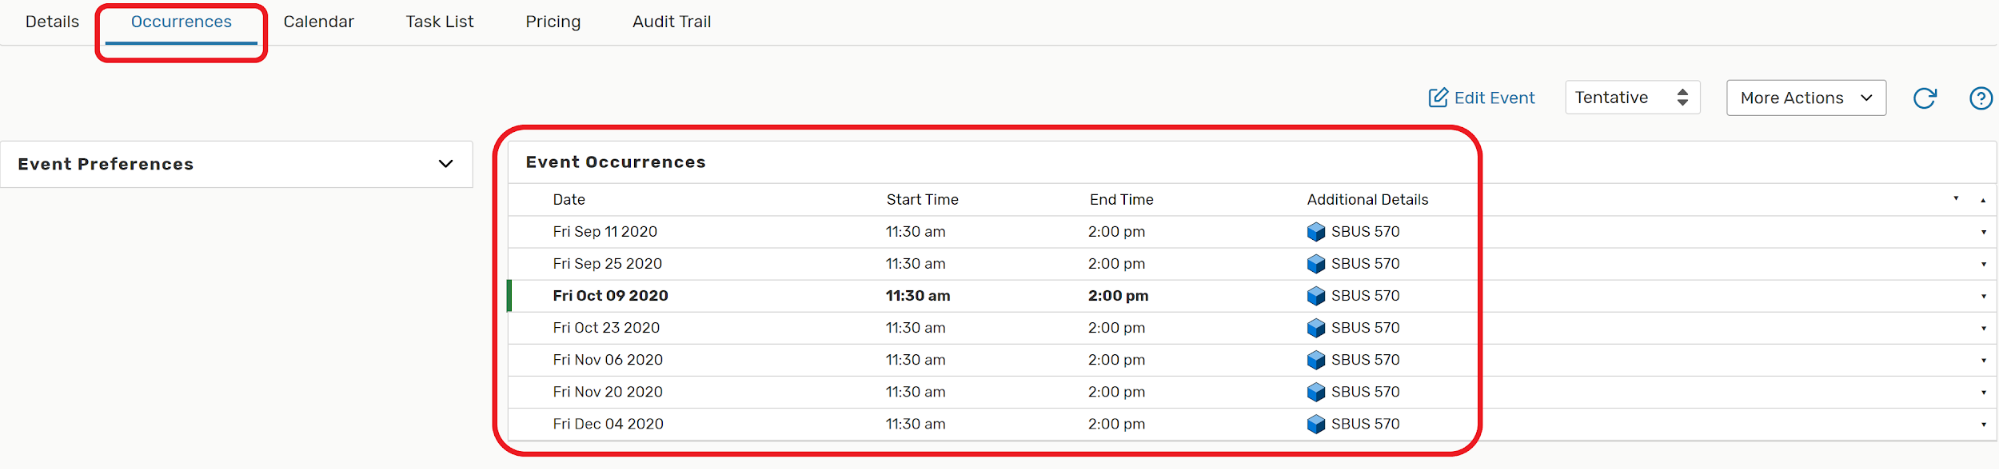1999x469 pixels.
Task: Click the blue cube icon for Sep 11
Action: tap(1316, 232)
